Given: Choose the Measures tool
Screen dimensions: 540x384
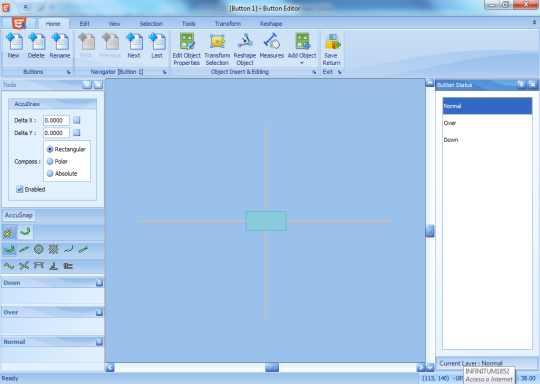Looking at the screenshot, I should [272, 46].
